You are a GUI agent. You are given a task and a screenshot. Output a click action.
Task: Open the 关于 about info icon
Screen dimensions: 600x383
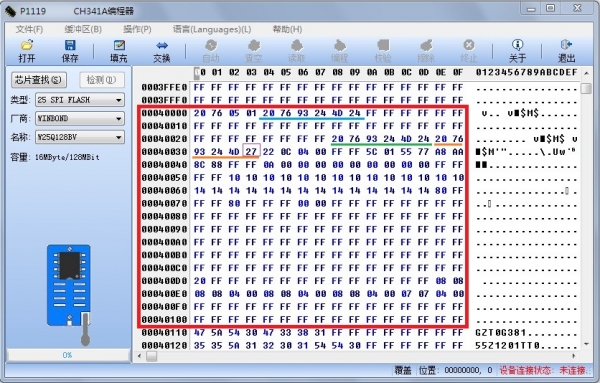point(517,51)
